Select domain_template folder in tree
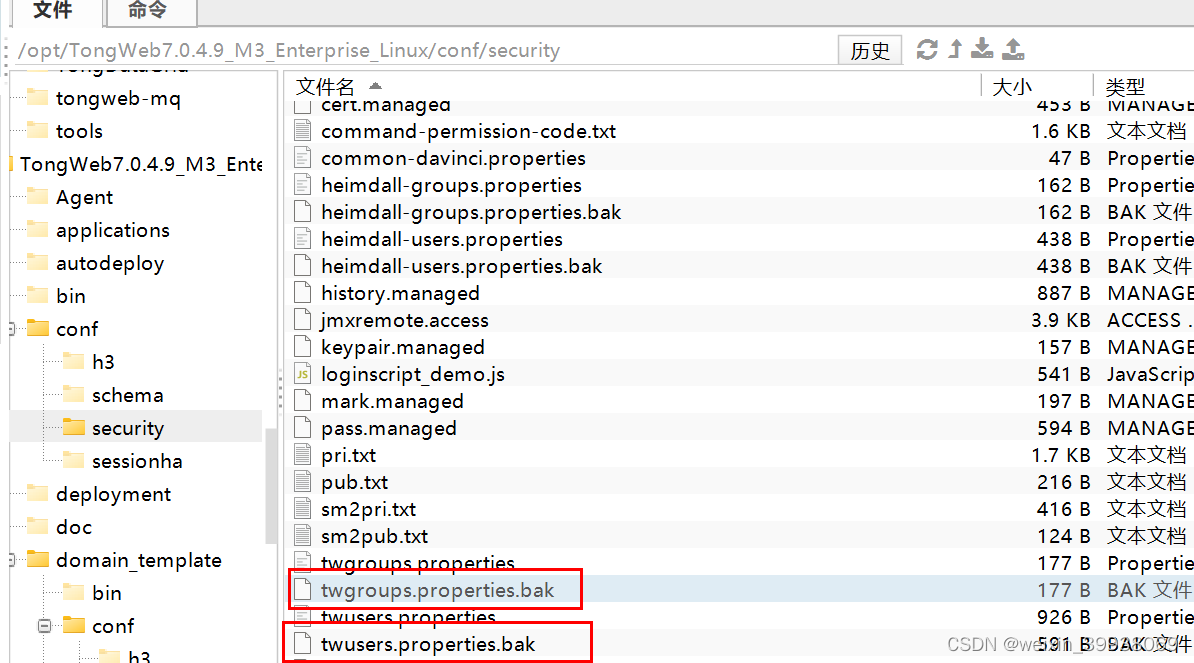1194x663 pixels. (139, 560)
